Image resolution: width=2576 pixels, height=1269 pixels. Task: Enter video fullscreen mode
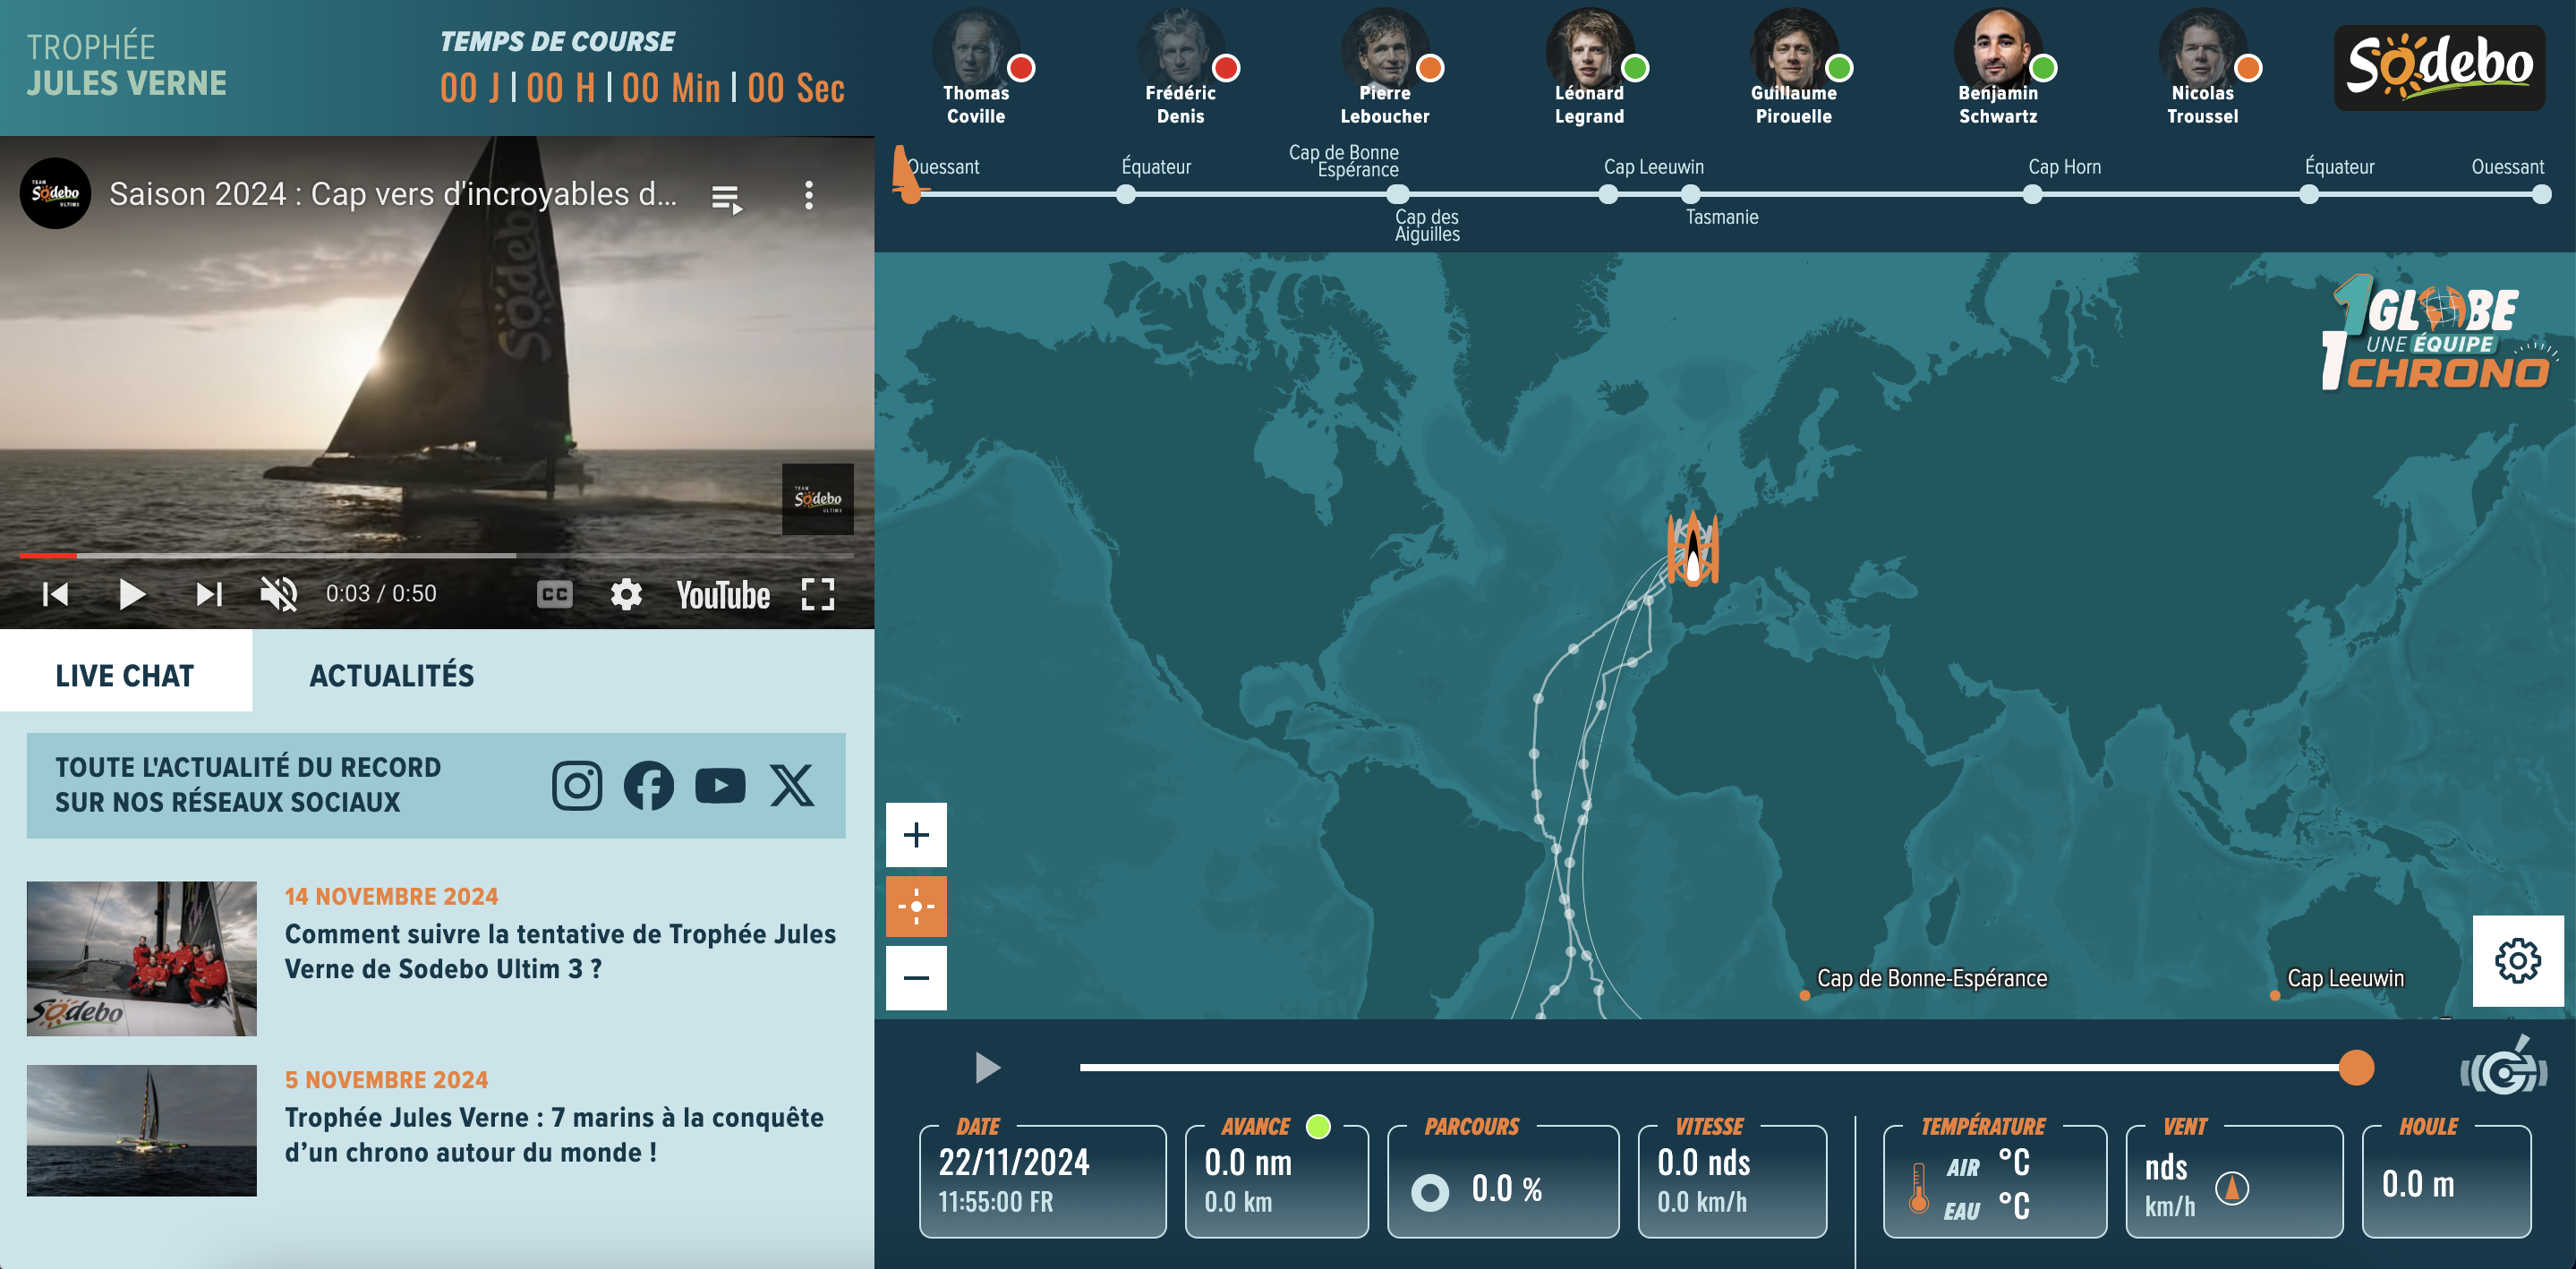point(818,594)
